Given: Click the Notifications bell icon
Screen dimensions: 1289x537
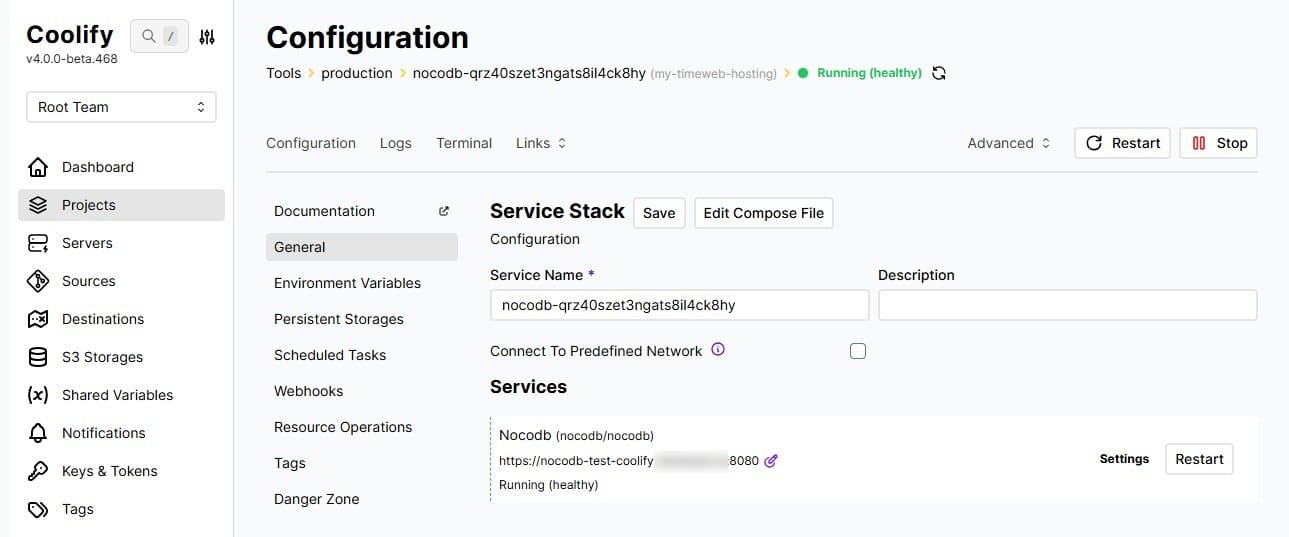Looking at the screenshot, I should 38,433.
